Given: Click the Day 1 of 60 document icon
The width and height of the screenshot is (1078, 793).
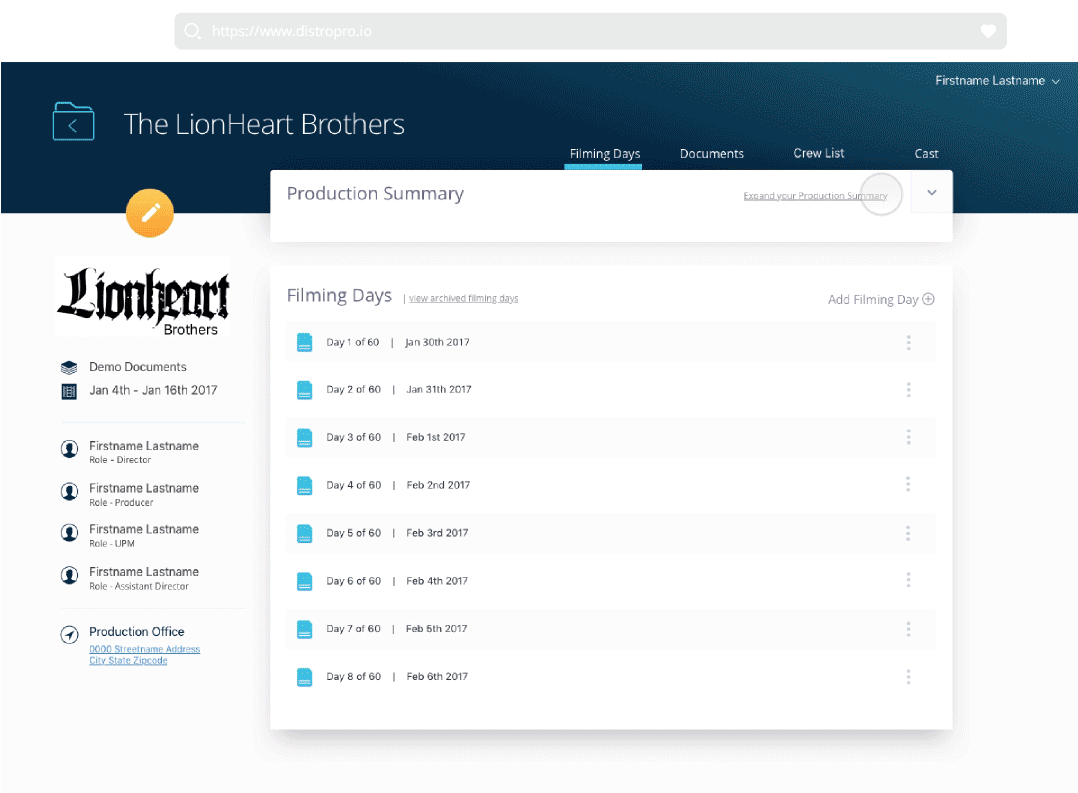Looking at the screenshot, I should point(305,343).
